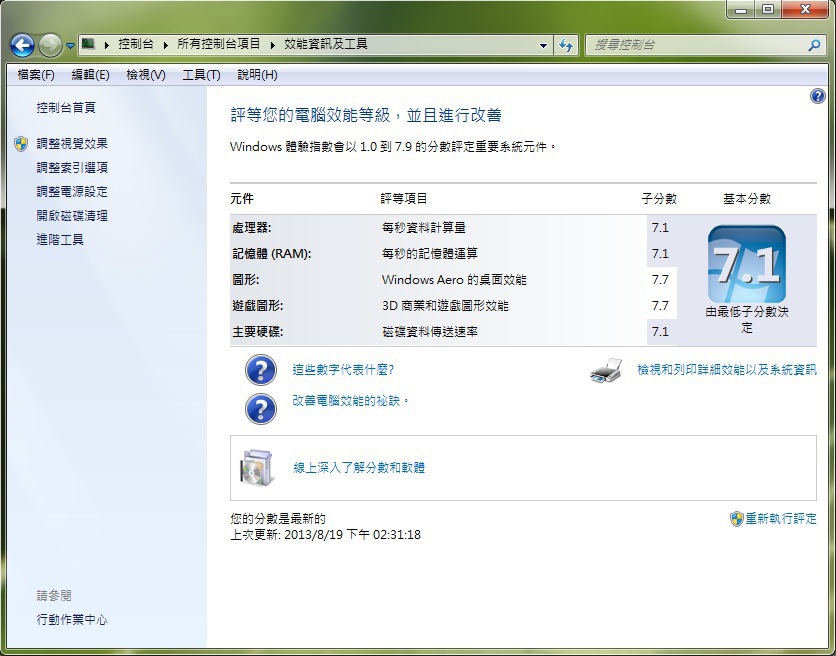The height and width of the screenshot is (656, 836).
Task: Click the blue help icon at top right
Action: coord(817,96)
